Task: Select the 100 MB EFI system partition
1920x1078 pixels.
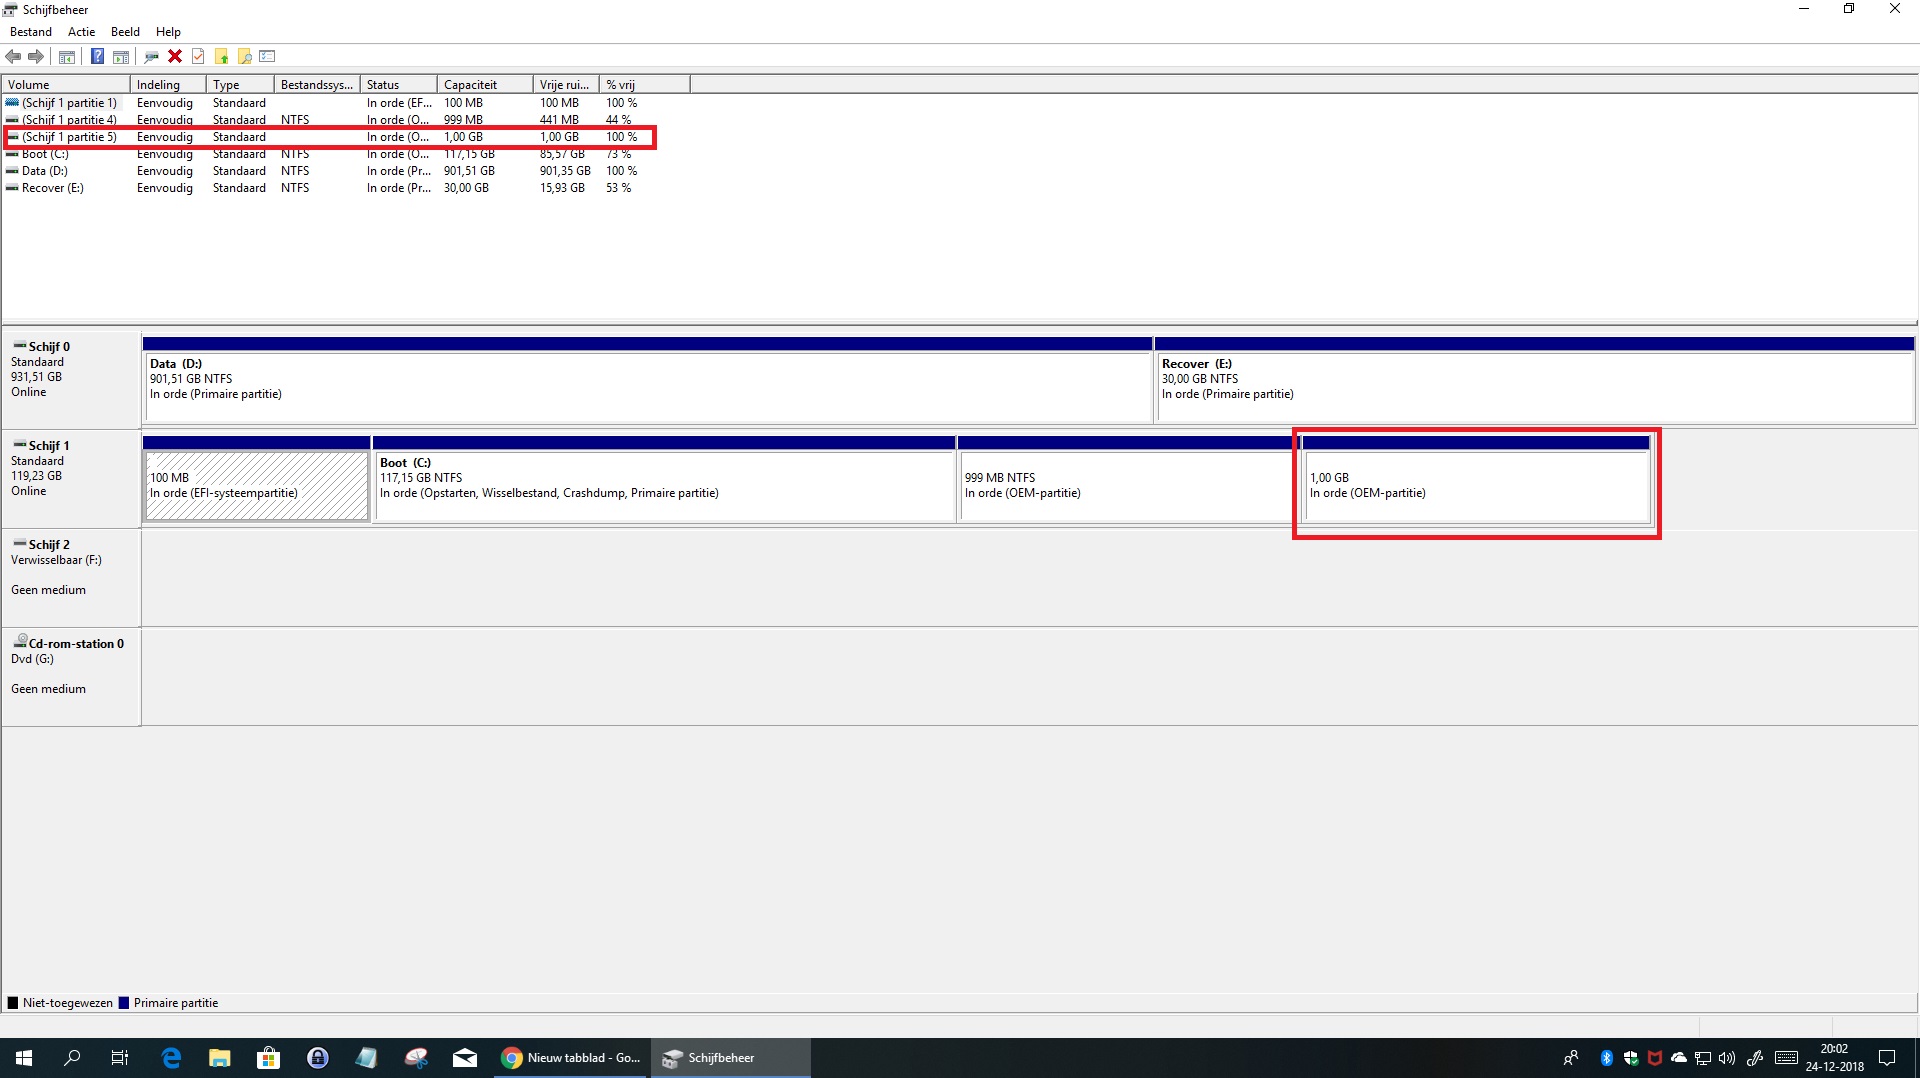Action: coord(256,485)
